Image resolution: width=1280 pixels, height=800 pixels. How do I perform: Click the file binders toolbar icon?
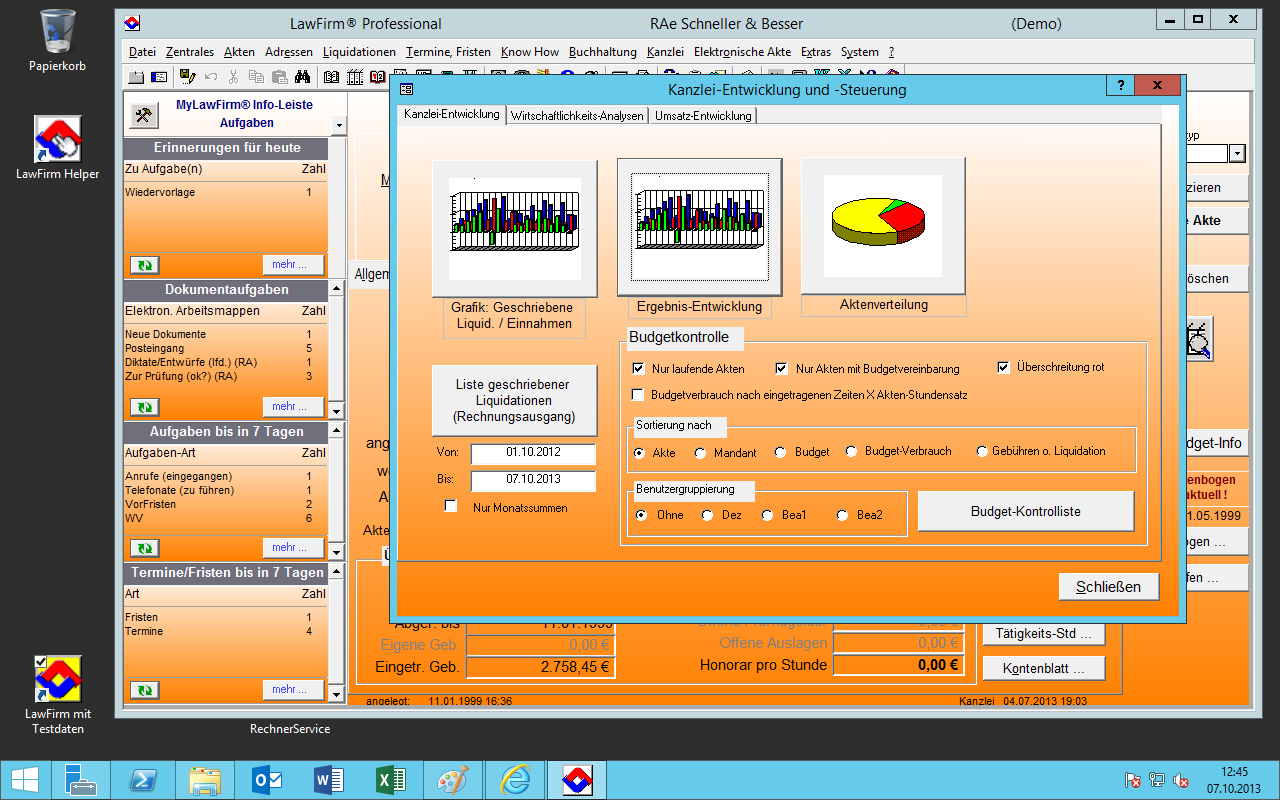354,77
